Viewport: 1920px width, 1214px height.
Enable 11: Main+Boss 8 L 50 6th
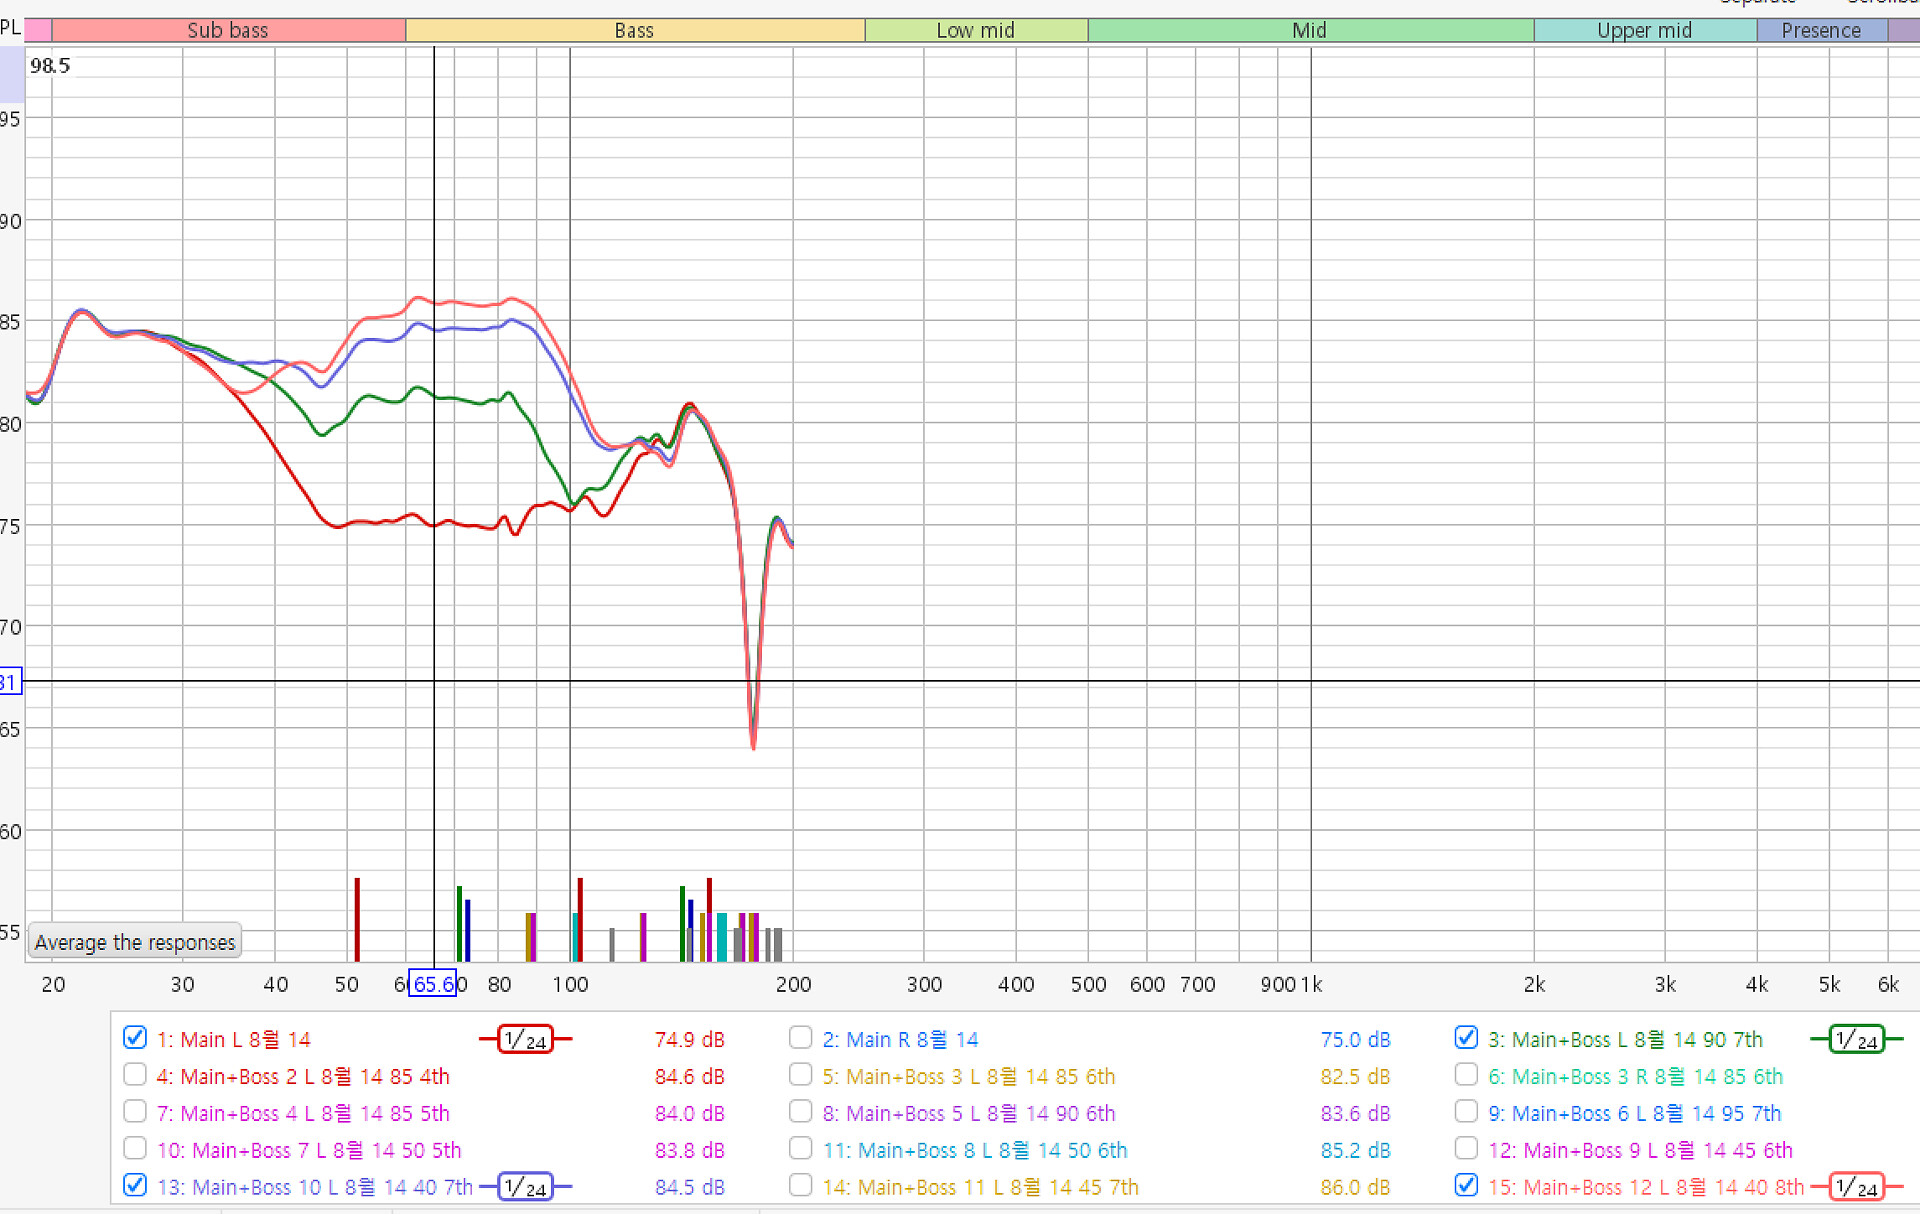point(800,1149)
